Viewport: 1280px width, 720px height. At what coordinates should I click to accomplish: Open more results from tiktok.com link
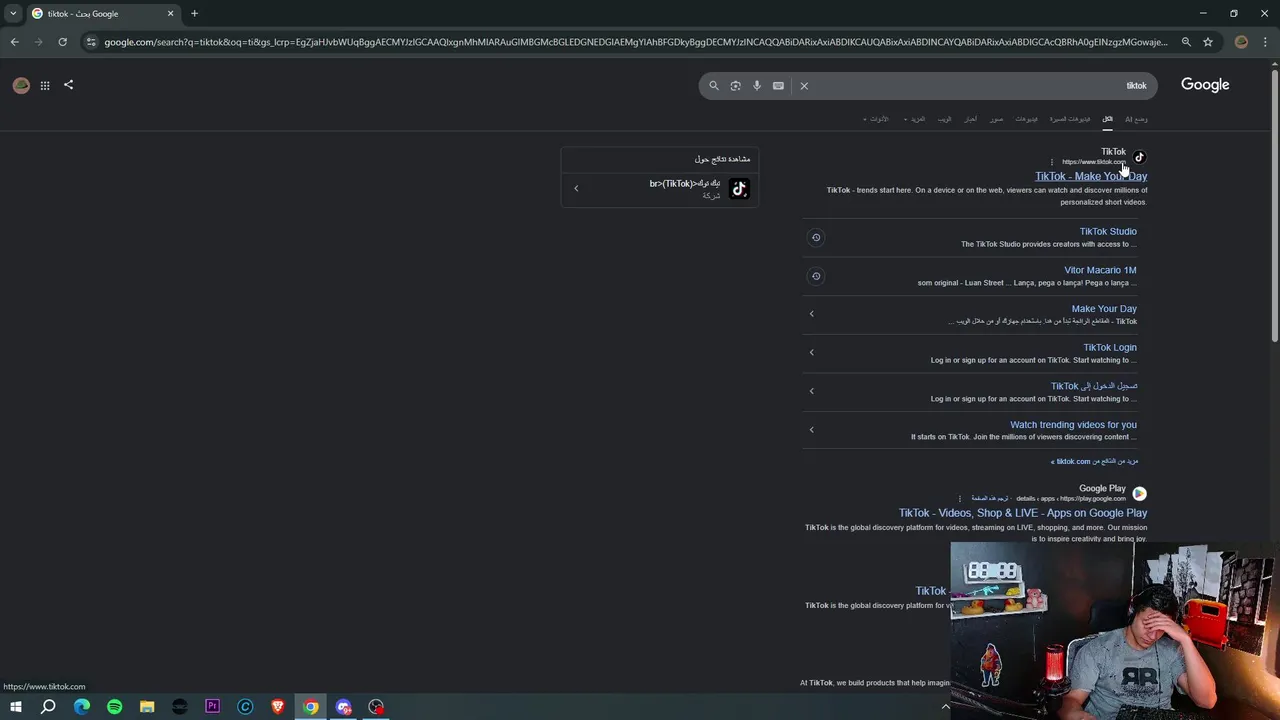point(1094,461)
